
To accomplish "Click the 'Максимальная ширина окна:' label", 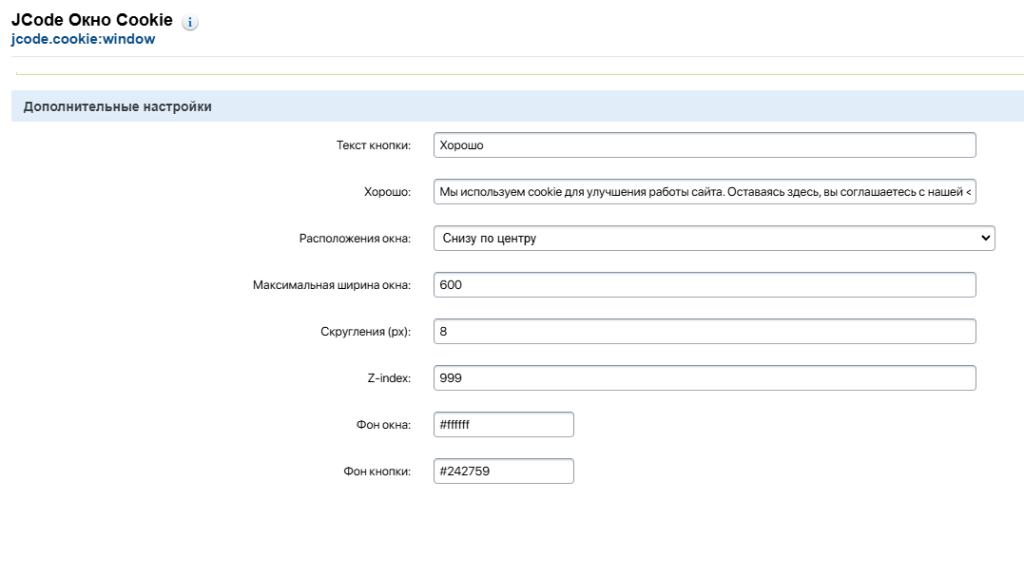I will pos(331,286).
